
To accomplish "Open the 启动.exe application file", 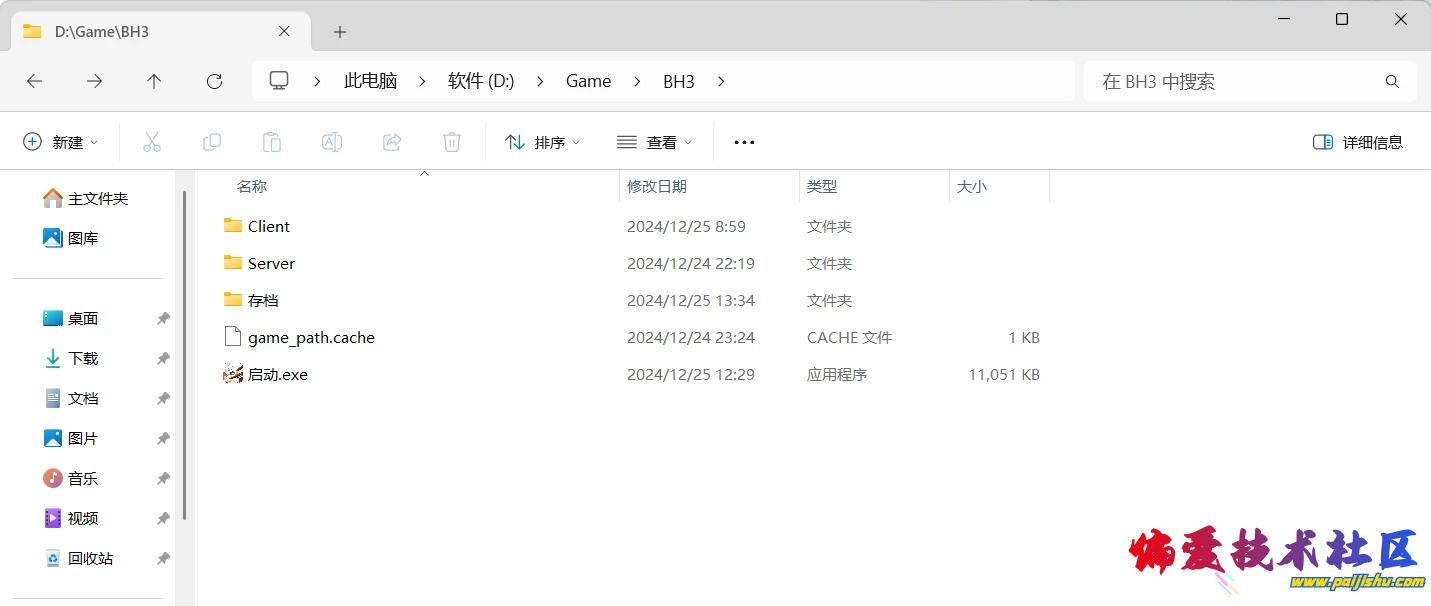I will (277, 375).
